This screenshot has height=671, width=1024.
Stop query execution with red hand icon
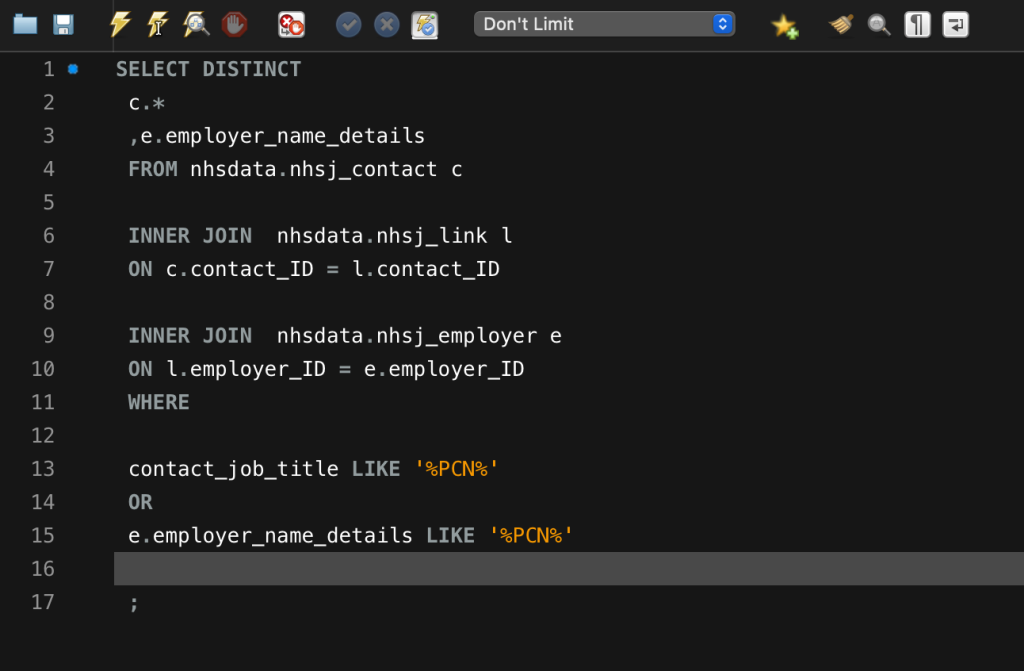click(234, 25)
